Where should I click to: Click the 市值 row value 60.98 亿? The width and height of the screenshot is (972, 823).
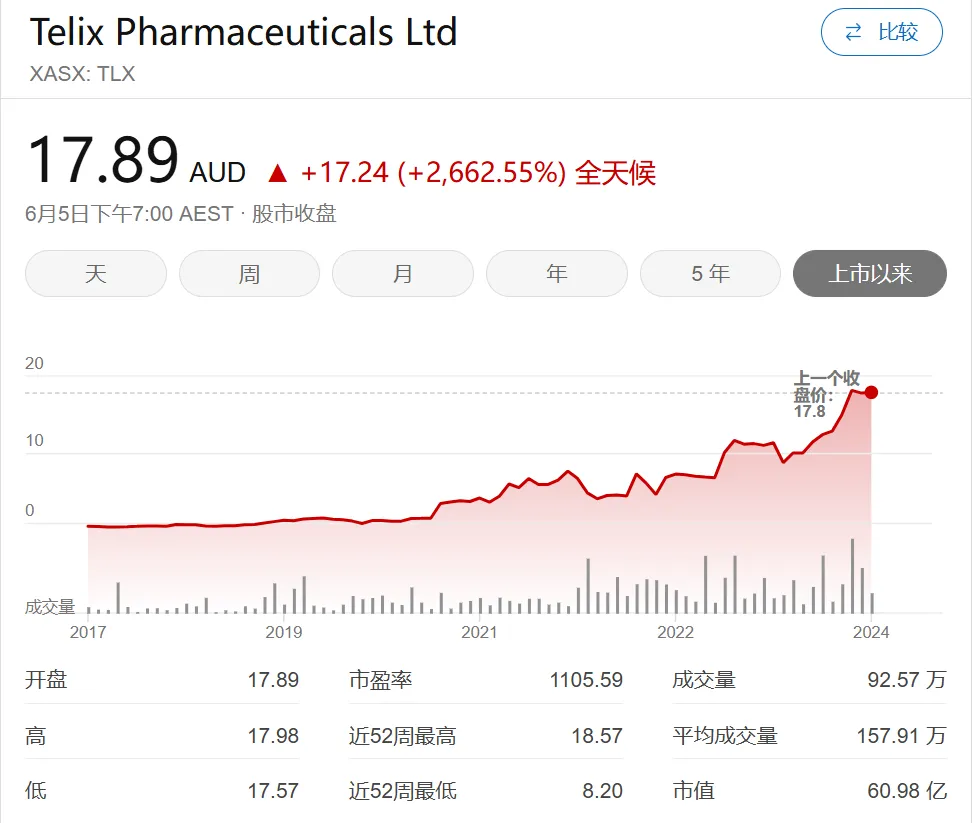click(x=906, y=791)
